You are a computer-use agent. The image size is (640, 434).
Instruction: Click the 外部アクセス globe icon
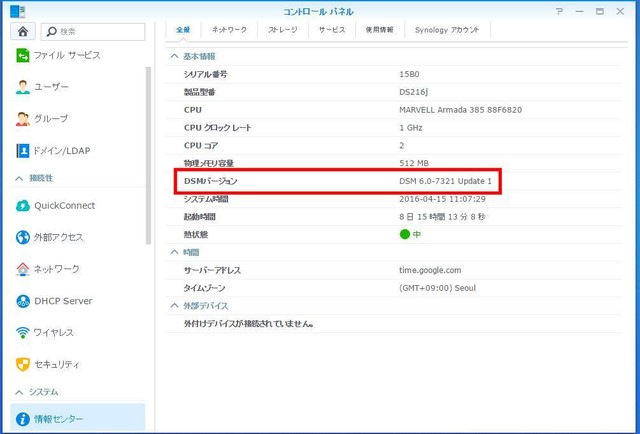point(23,237)
